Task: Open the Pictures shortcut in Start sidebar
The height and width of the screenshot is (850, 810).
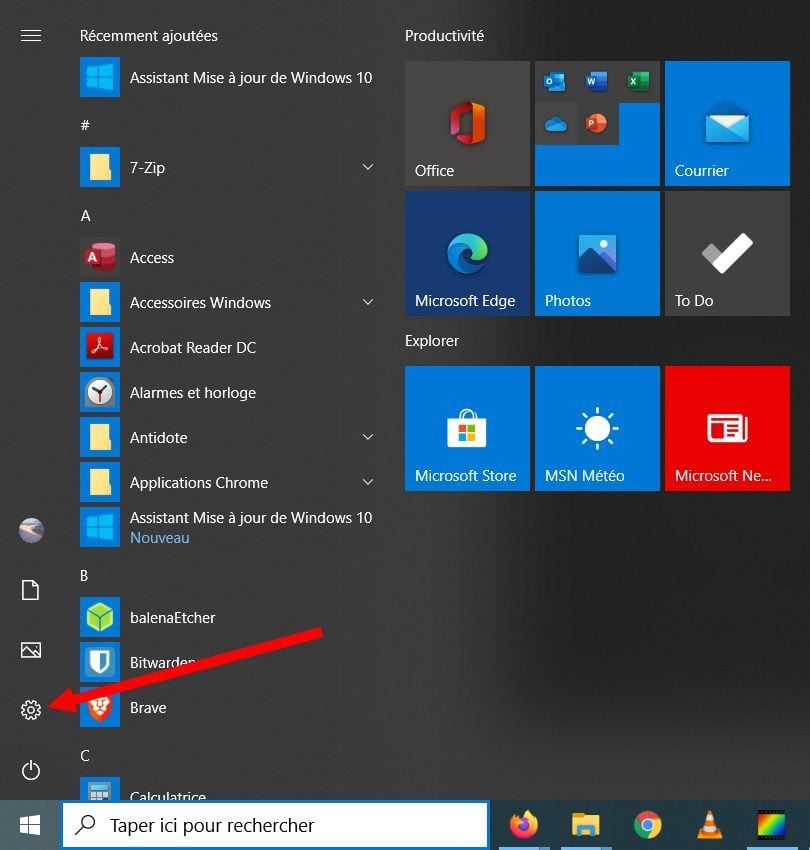Action: (x=31, y=649)
